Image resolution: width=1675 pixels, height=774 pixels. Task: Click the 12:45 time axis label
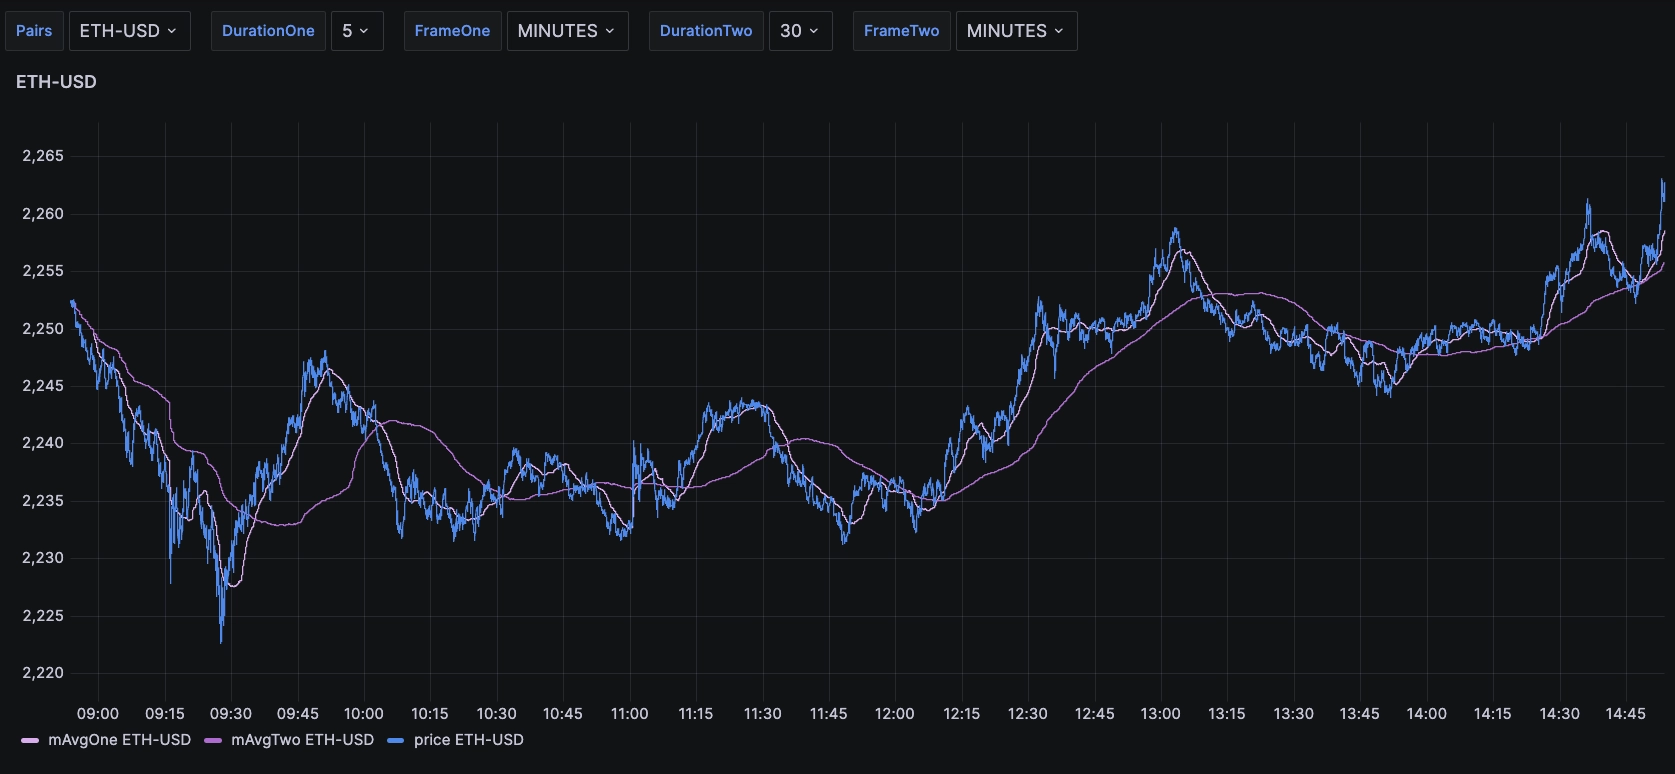1095,714
